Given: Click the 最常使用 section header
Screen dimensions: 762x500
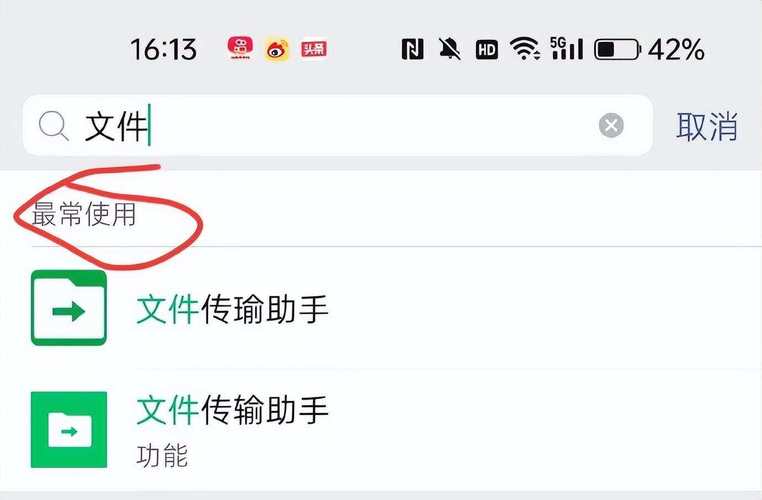Looking at the screenshot, I should (x=84, y=214).
